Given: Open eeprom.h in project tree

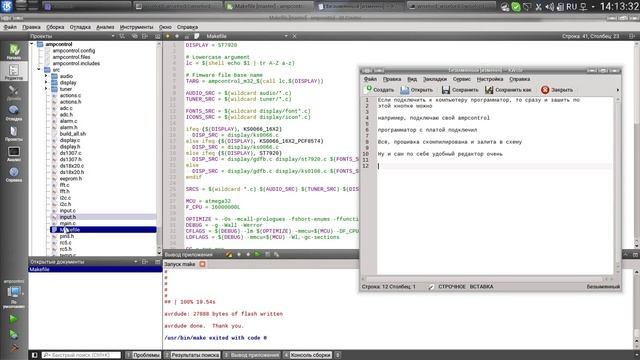Looking at the screenshot, I should (x=71, y=178).
